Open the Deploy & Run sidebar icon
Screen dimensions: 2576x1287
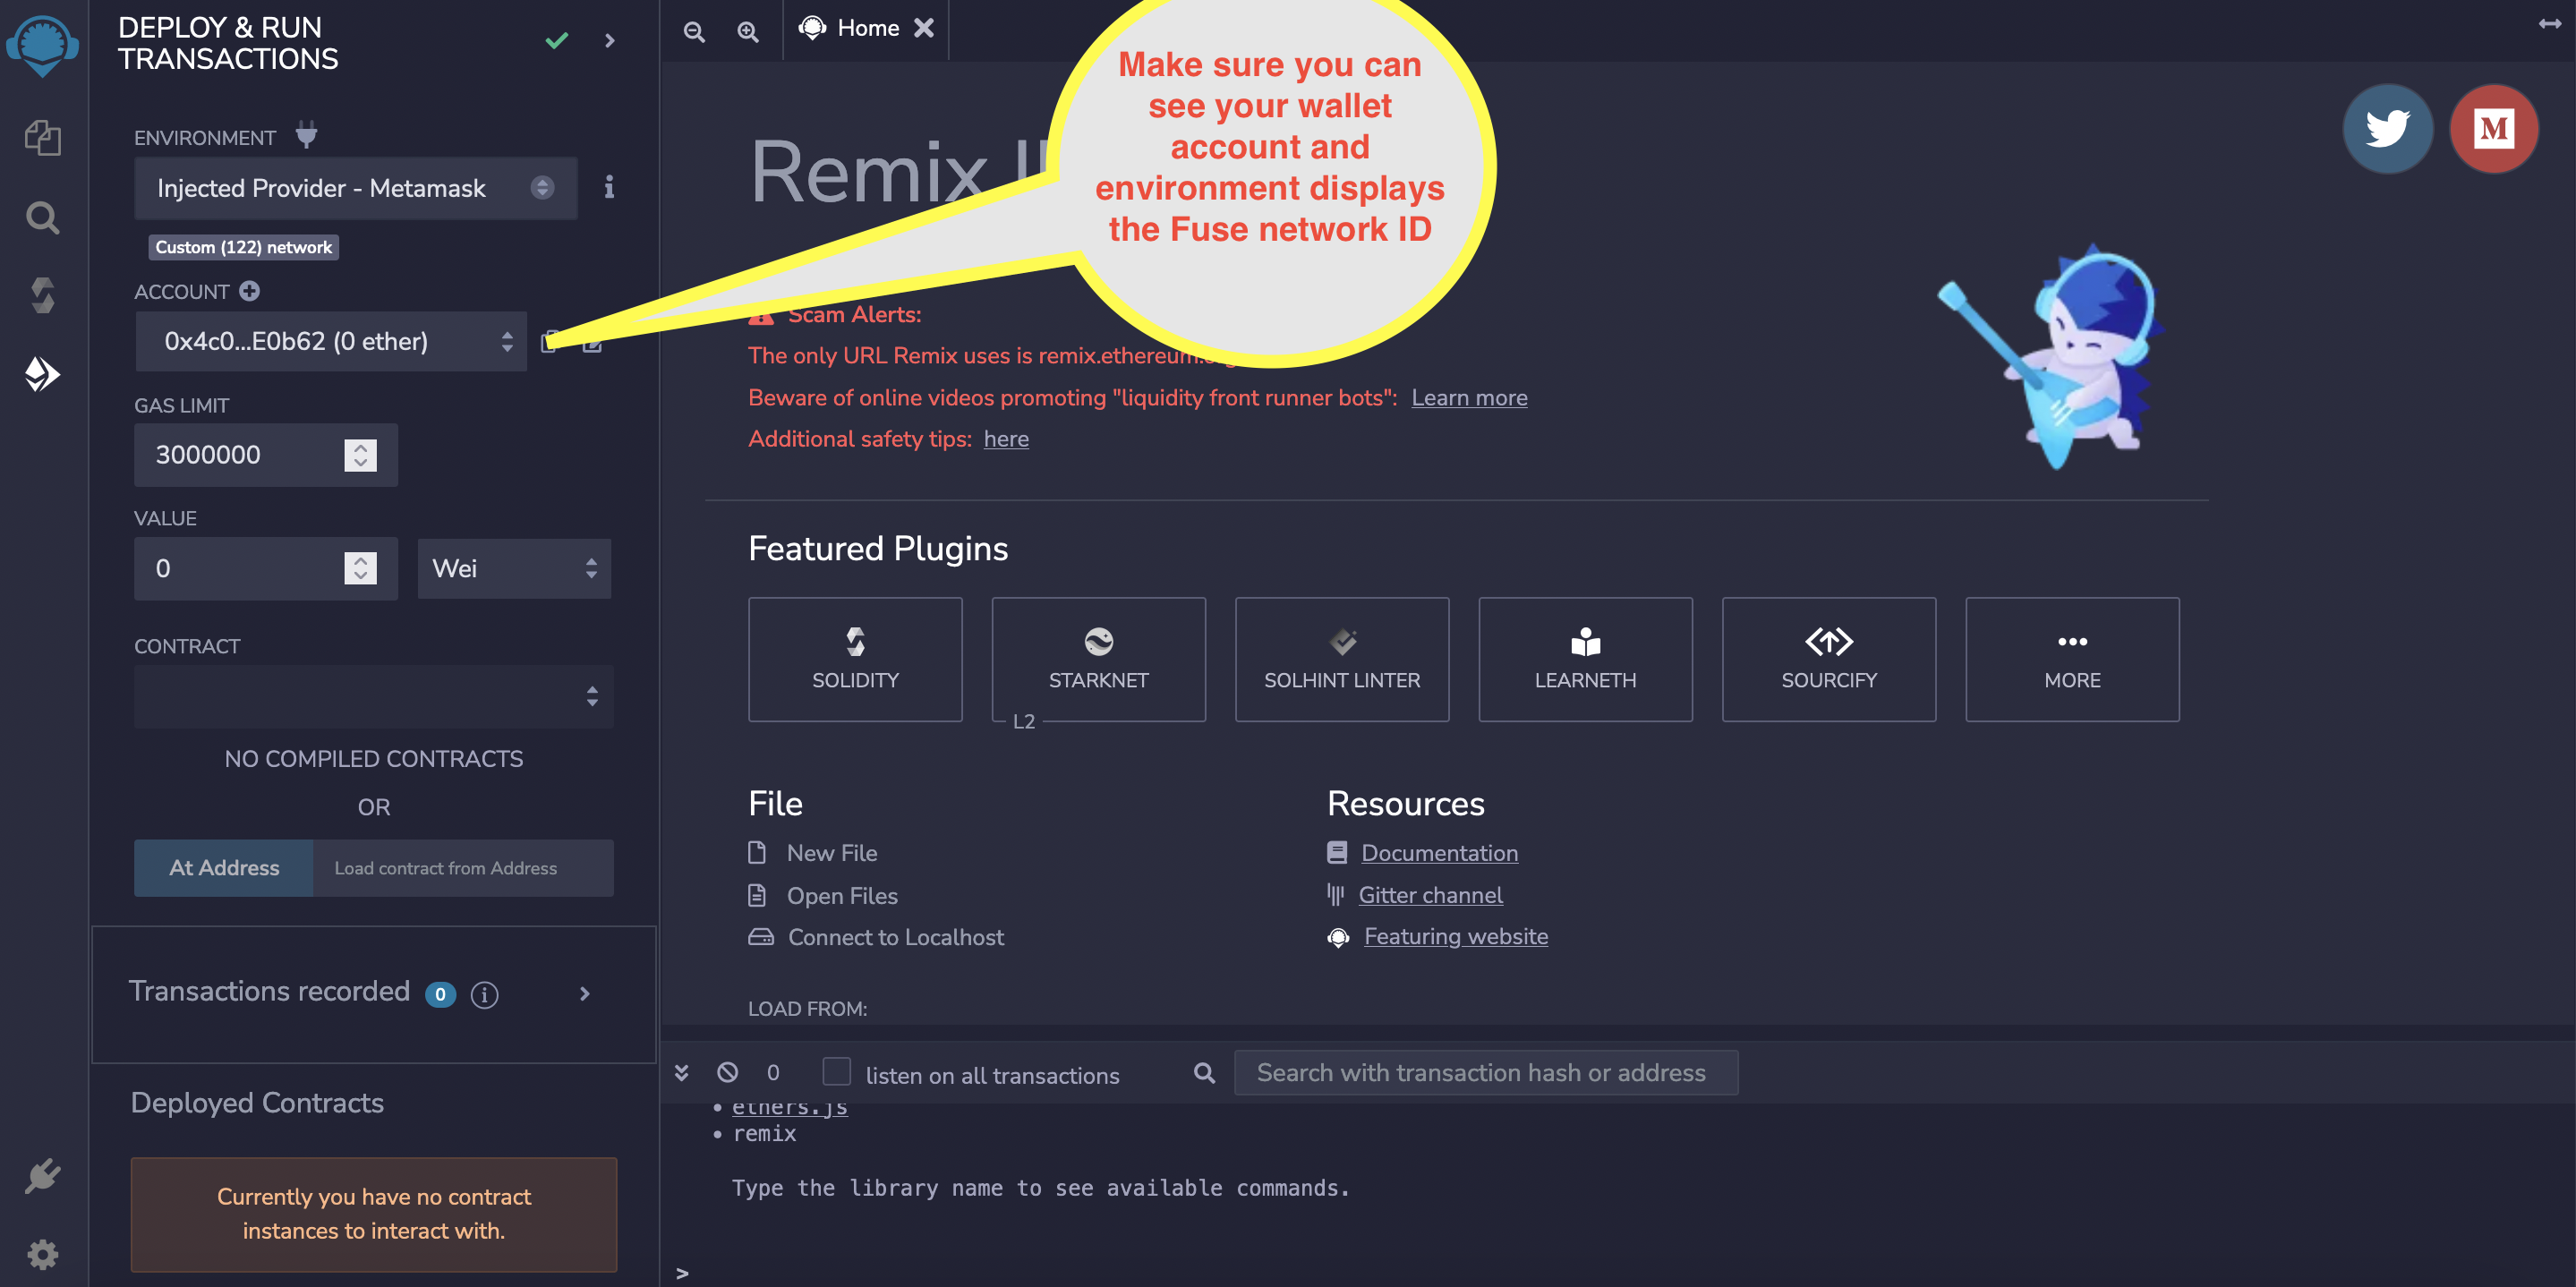tap(42, 374)
